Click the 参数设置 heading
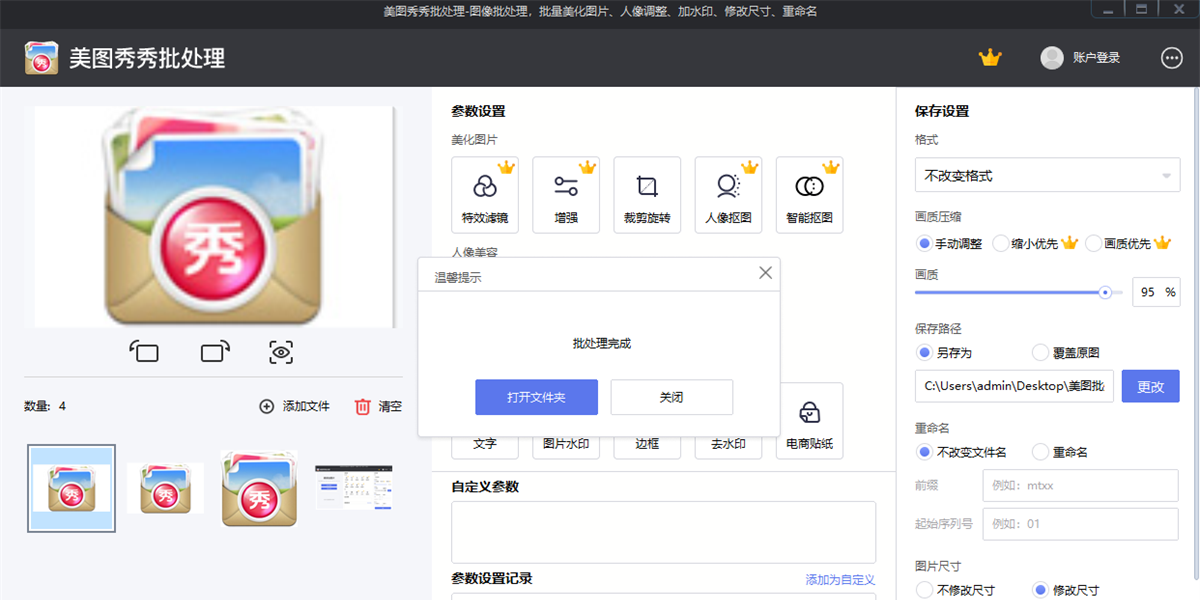Viewport: 1200px width, 600px height. pyautogui.click(x=478, y=111)
